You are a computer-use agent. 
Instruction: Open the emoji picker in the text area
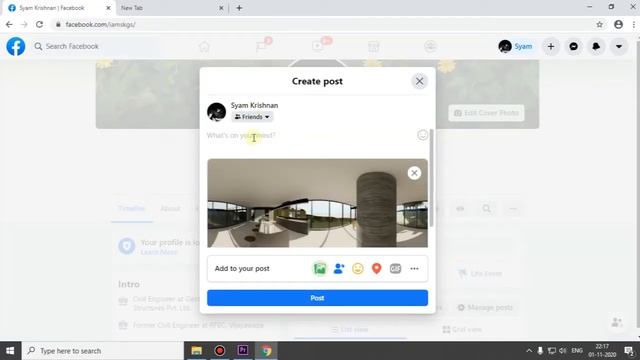[x=422, y=135]
